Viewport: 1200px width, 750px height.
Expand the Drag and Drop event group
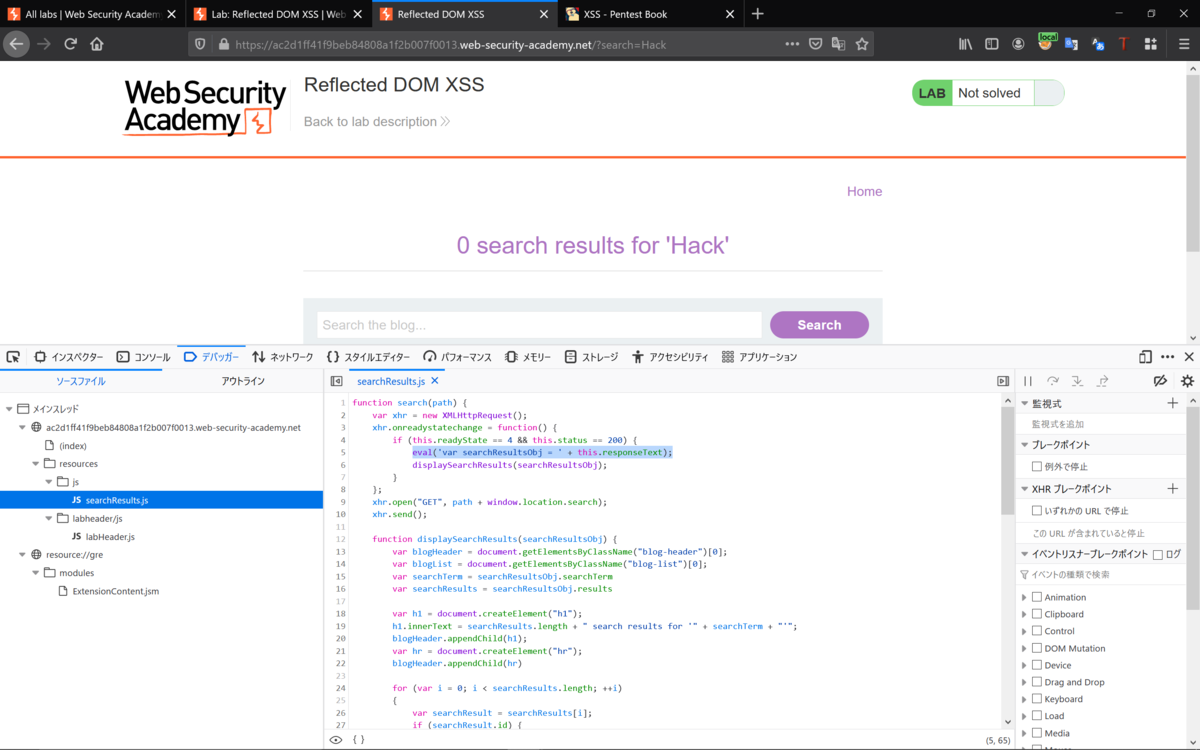(1024, 682)
